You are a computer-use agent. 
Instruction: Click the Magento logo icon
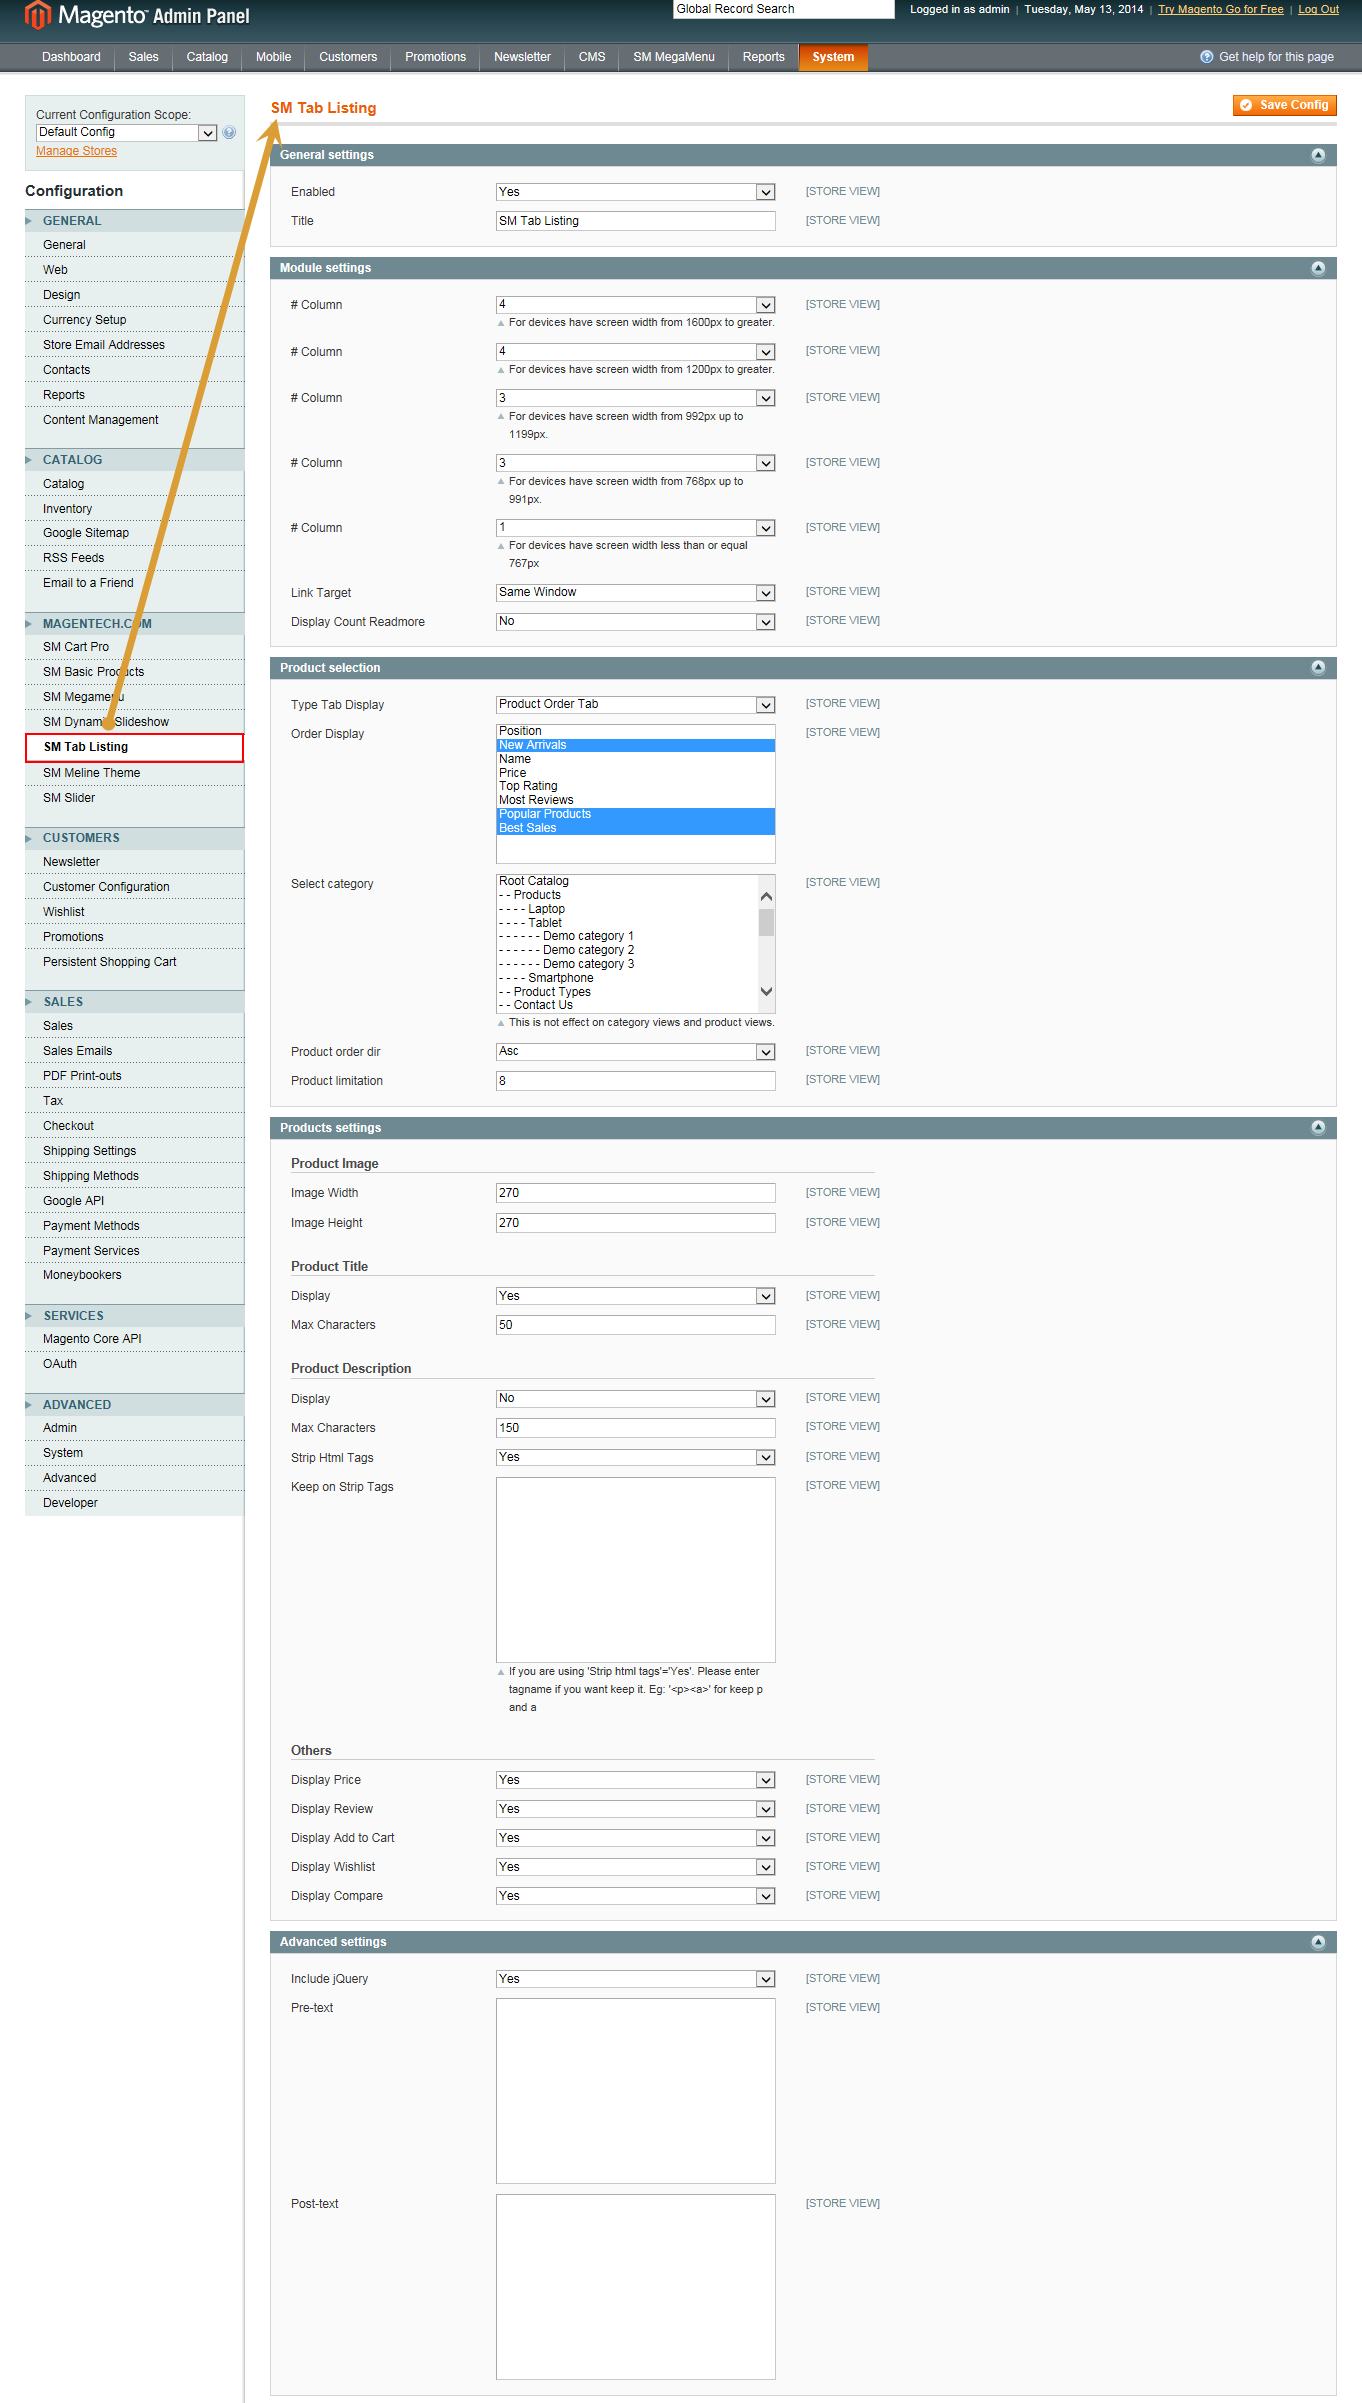pos(37,15)
